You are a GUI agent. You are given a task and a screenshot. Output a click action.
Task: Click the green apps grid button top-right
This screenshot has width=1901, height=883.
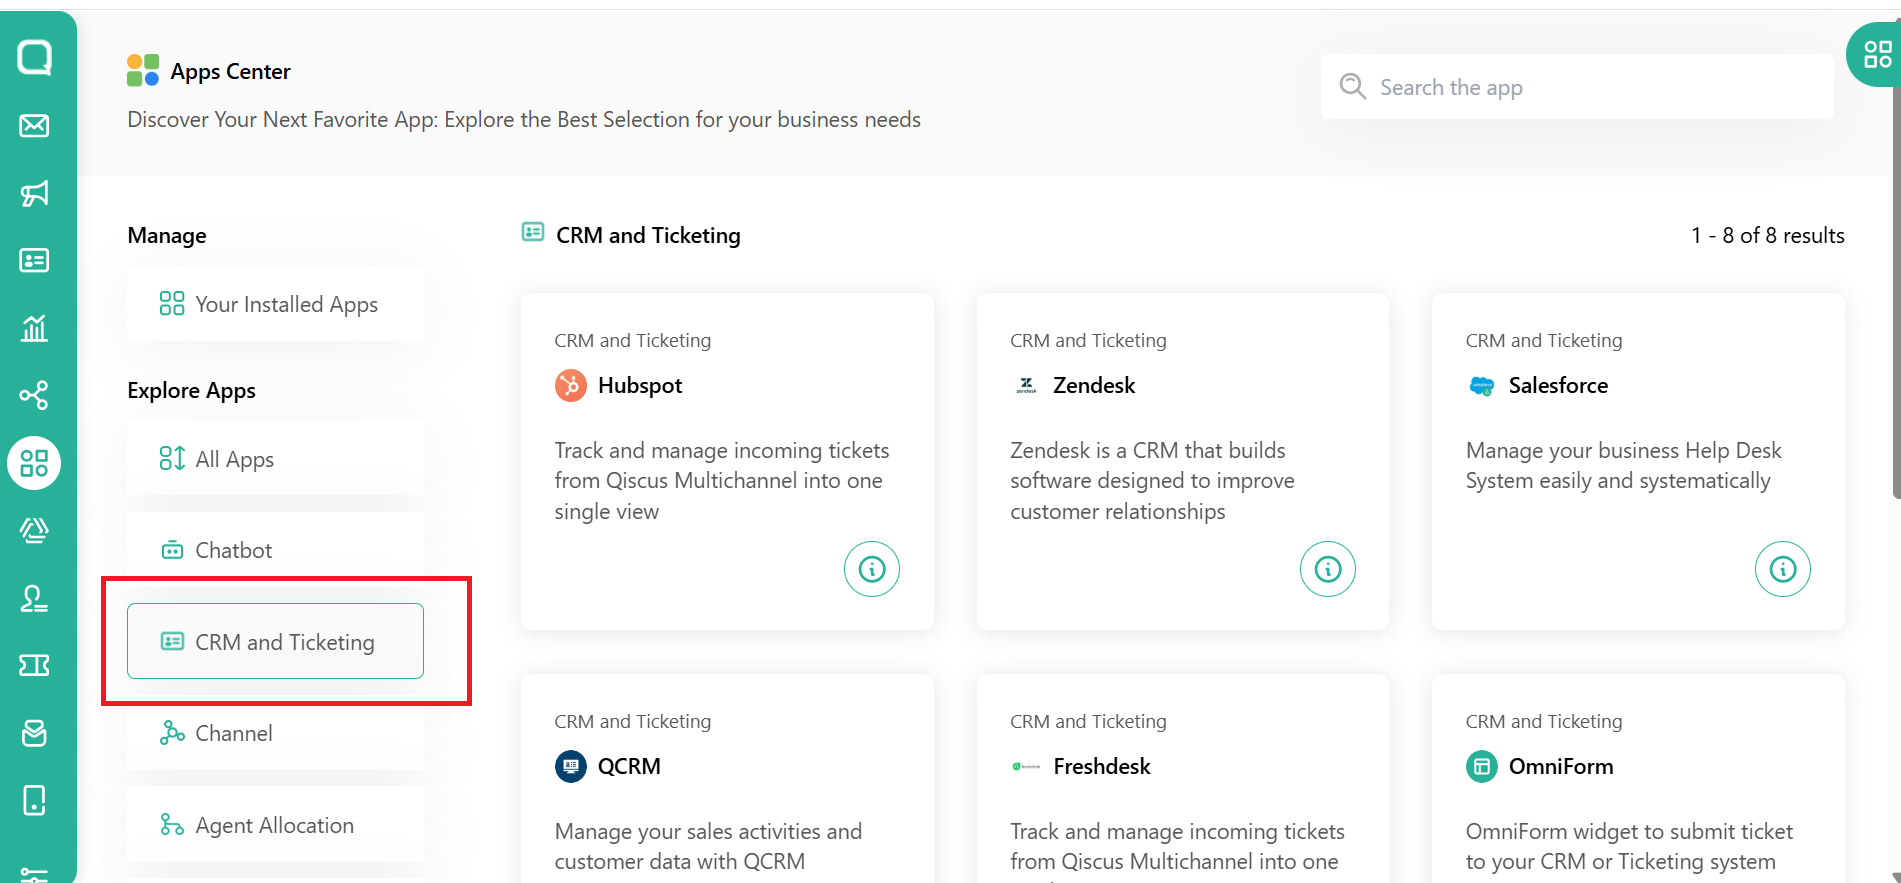pyautogui.click(x=1876, y=55)
